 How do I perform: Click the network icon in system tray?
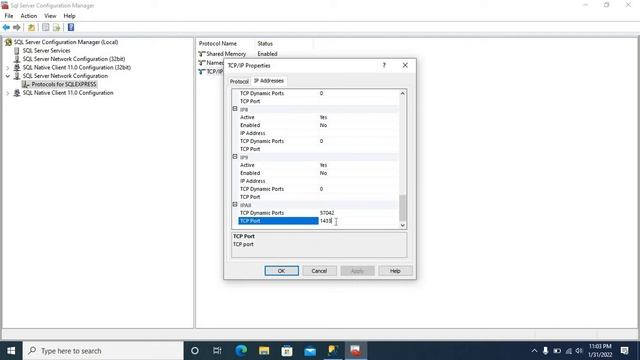[x=568, y=351]
